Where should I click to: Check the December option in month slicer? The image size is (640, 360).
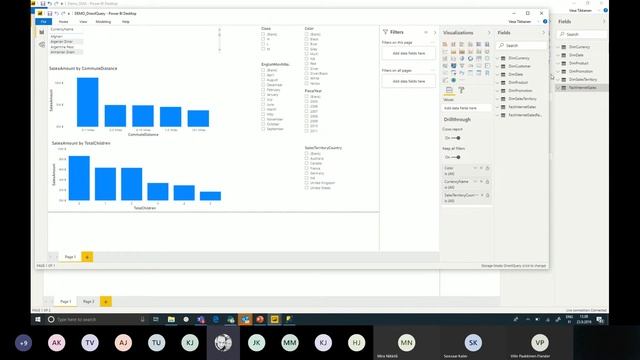(263, 85)
